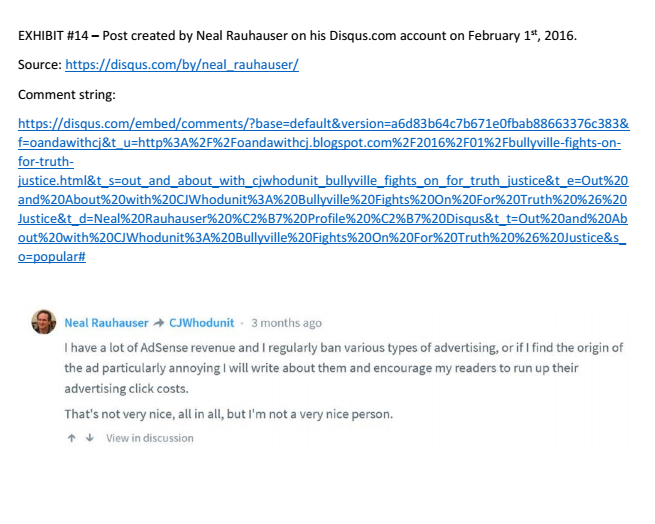Click Neal Rauhauser's profile avatar
This screenshot has width=655, height=524.
coord(43,322)
